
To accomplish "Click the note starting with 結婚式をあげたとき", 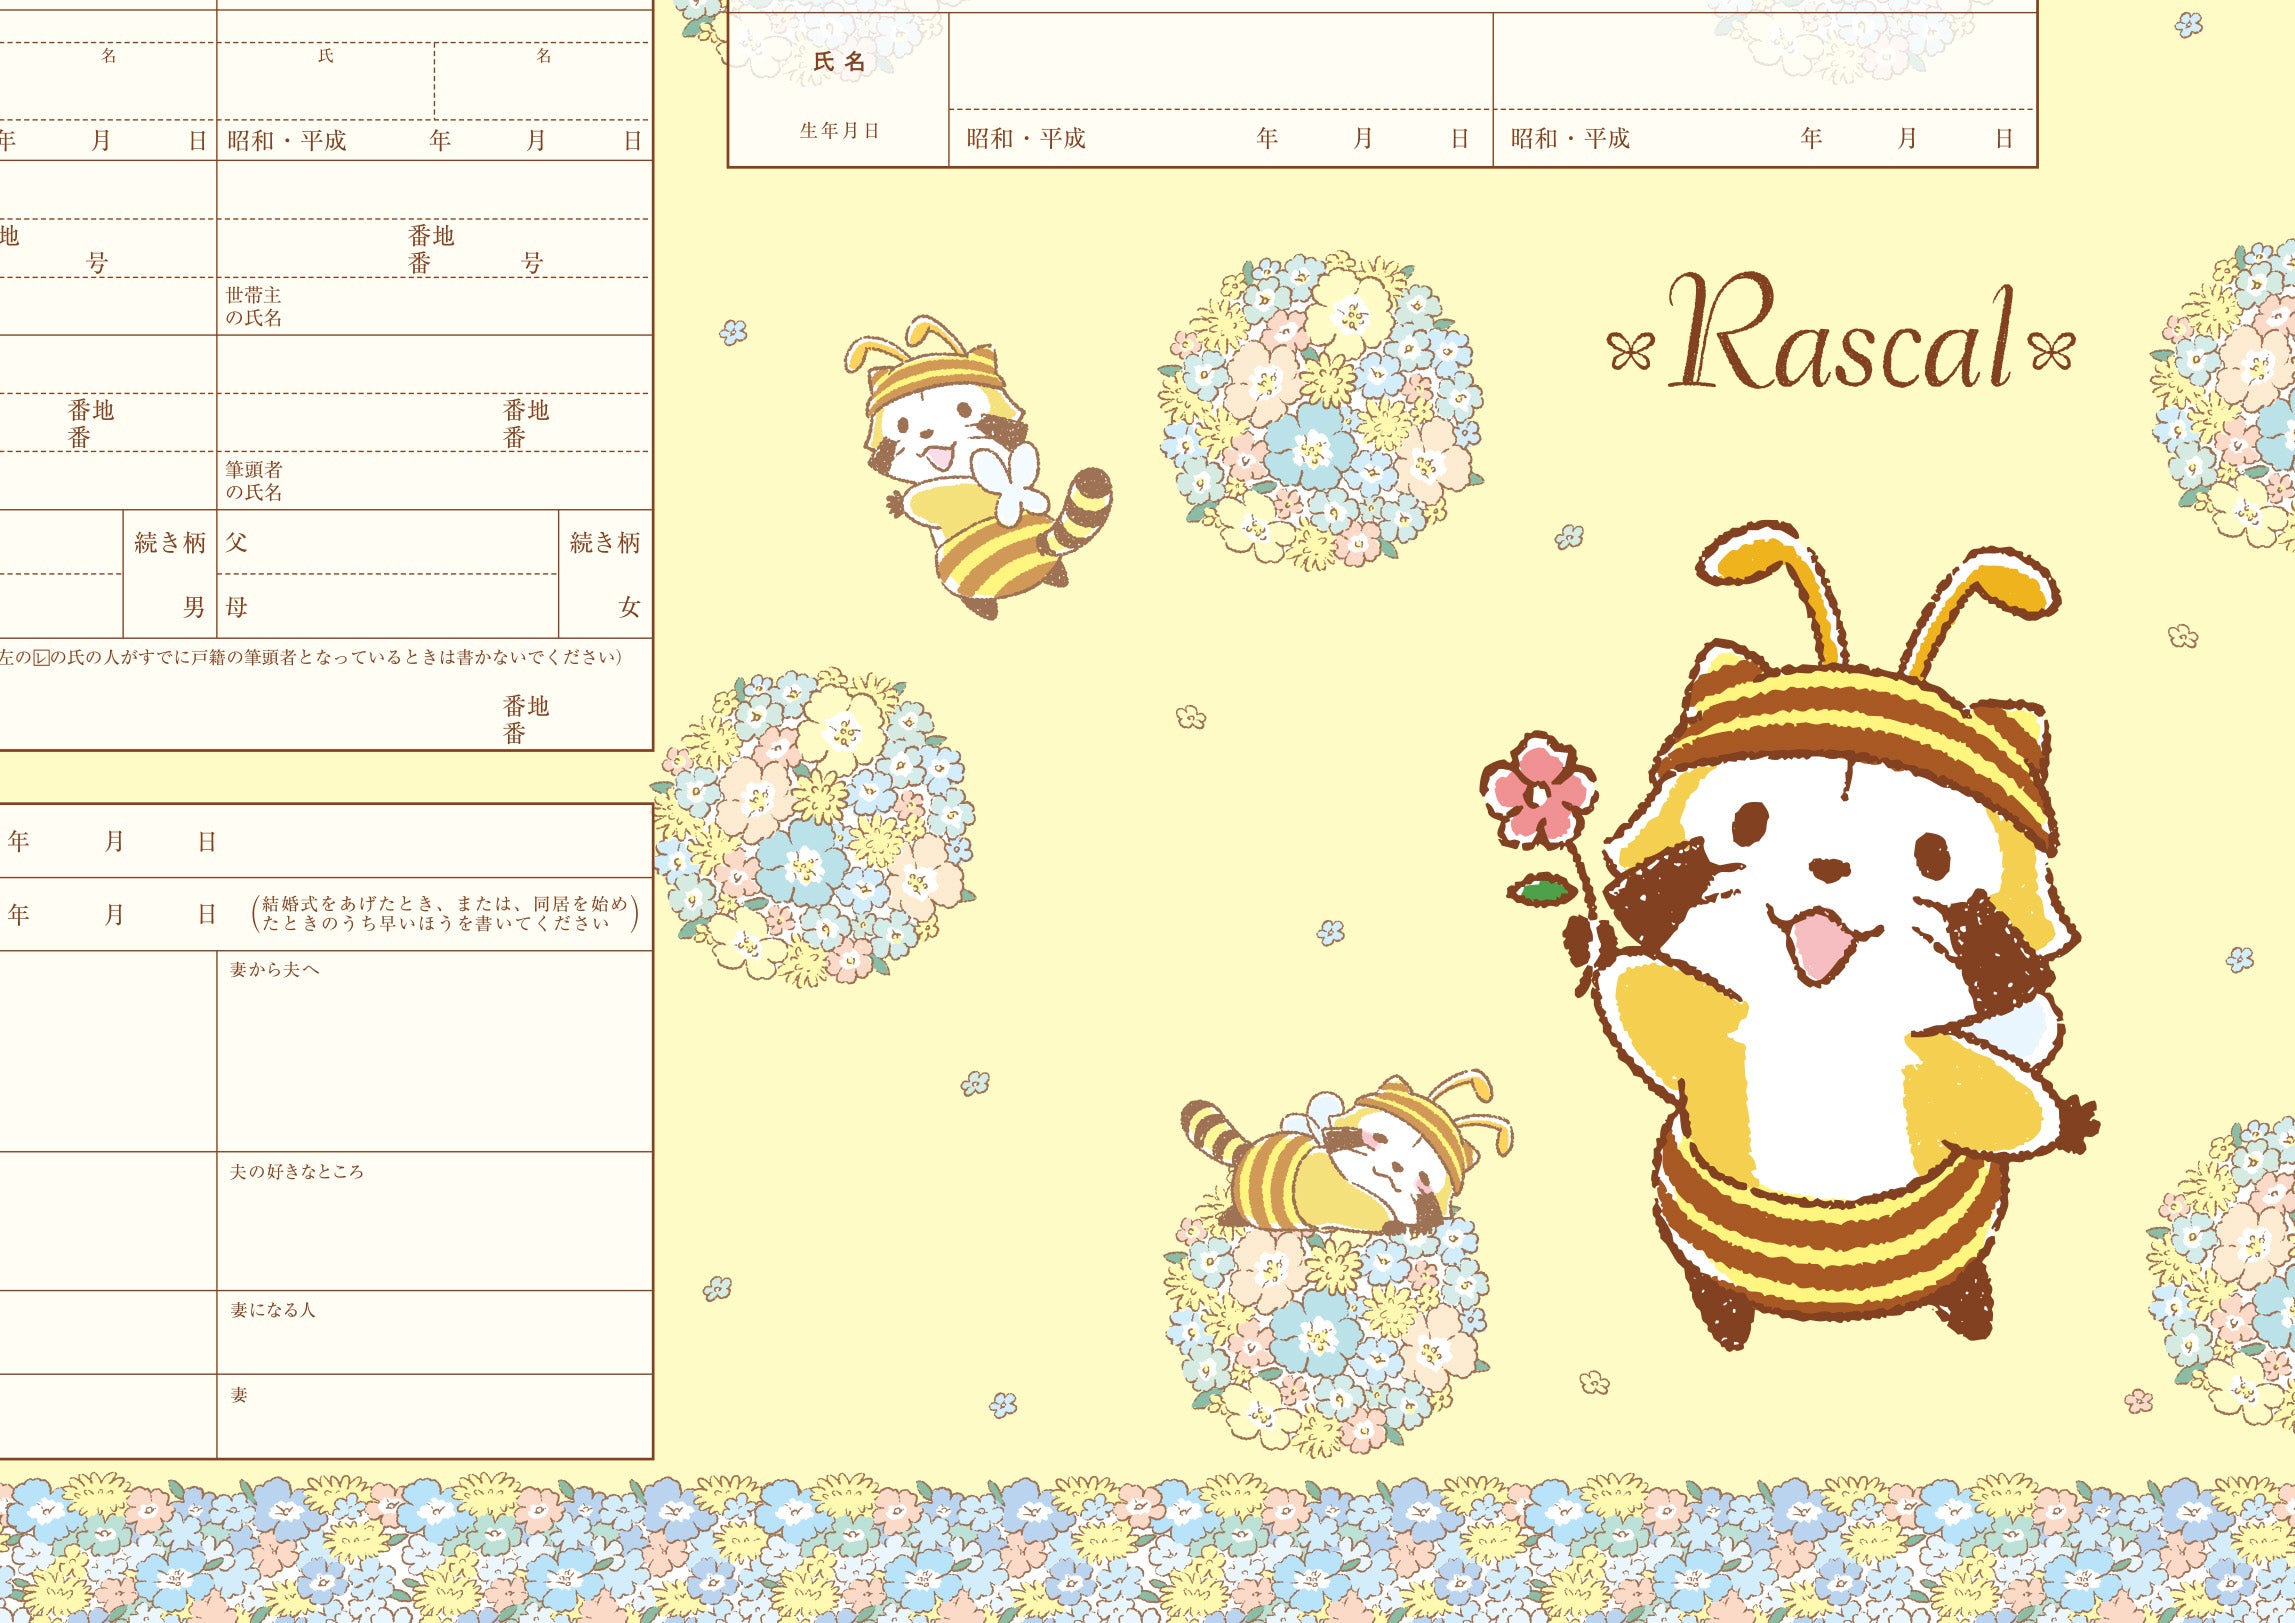I will (x=445, y=914).
